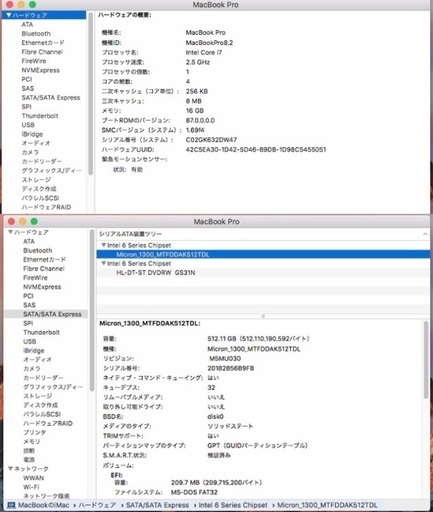Select ATA in bottom window sidebar
433x512 pixels.
click(29, 241)
